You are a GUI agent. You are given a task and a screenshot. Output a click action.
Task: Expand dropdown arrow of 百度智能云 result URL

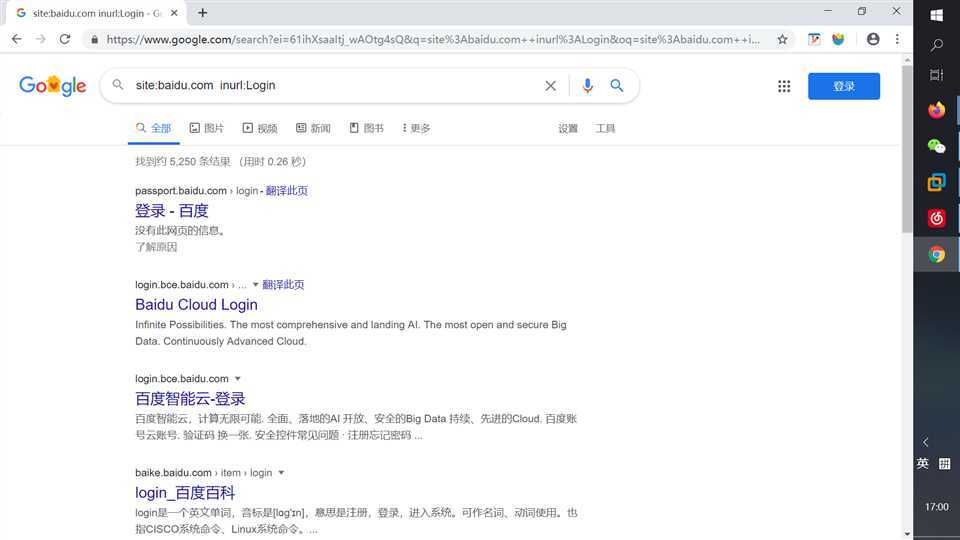pos(238,379)
